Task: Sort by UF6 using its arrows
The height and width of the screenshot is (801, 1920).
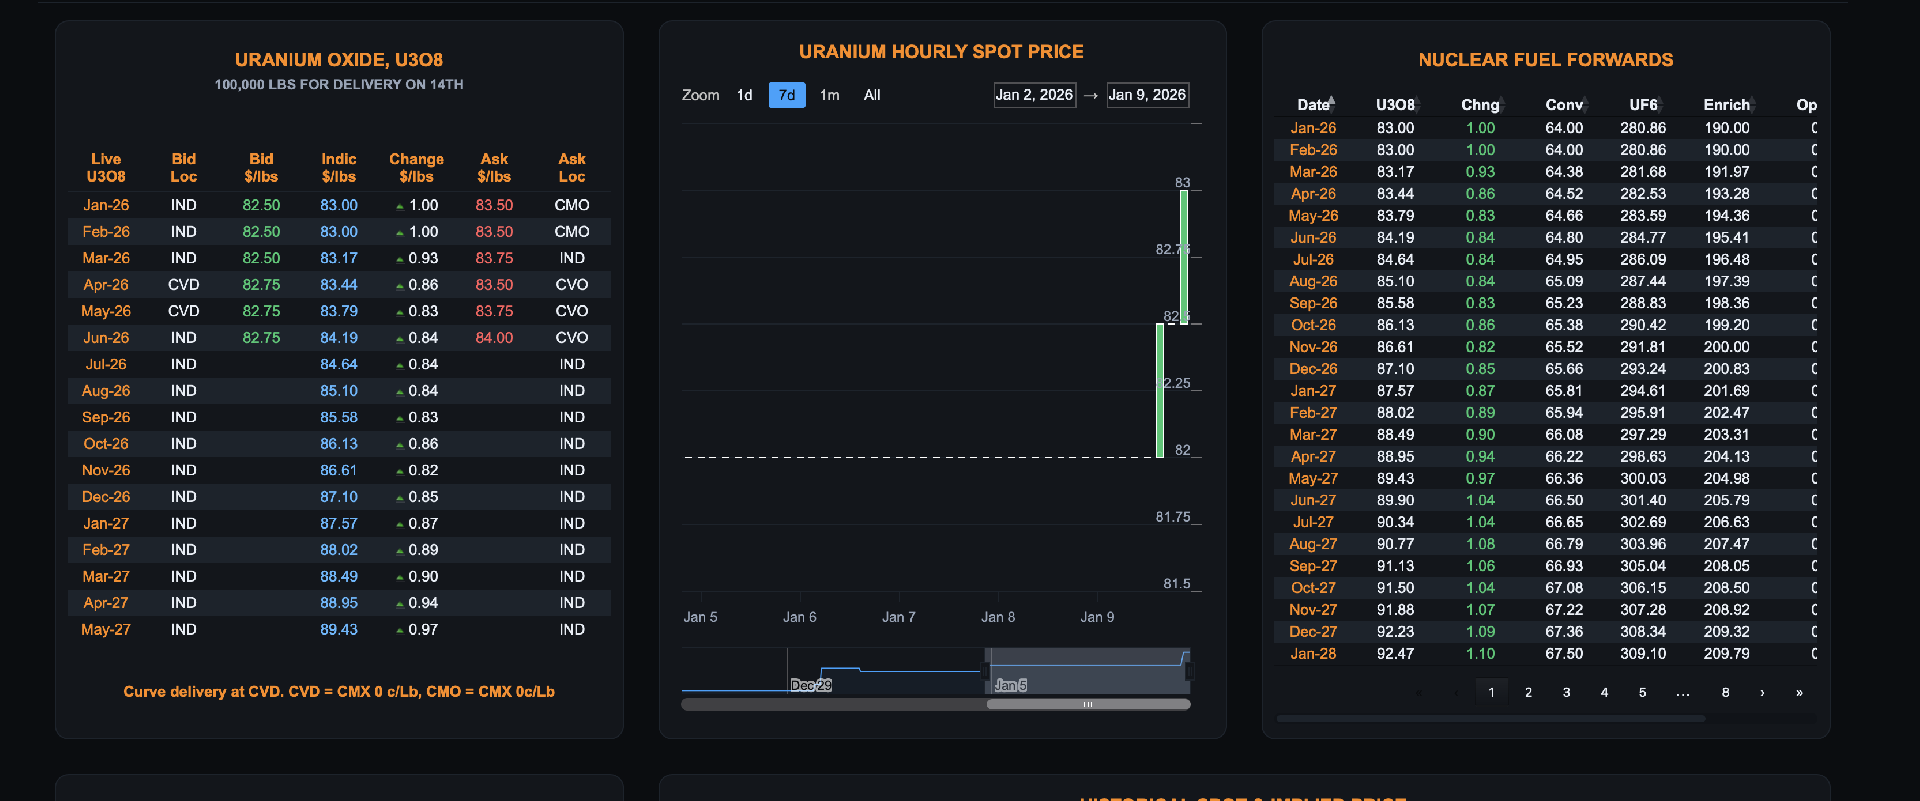Action: 1661,104
